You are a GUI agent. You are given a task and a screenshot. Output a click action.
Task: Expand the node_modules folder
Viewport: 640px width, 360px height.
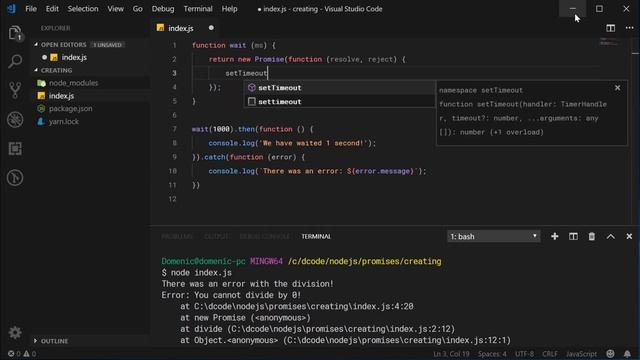pyautogui.click(x=73, y=83)
